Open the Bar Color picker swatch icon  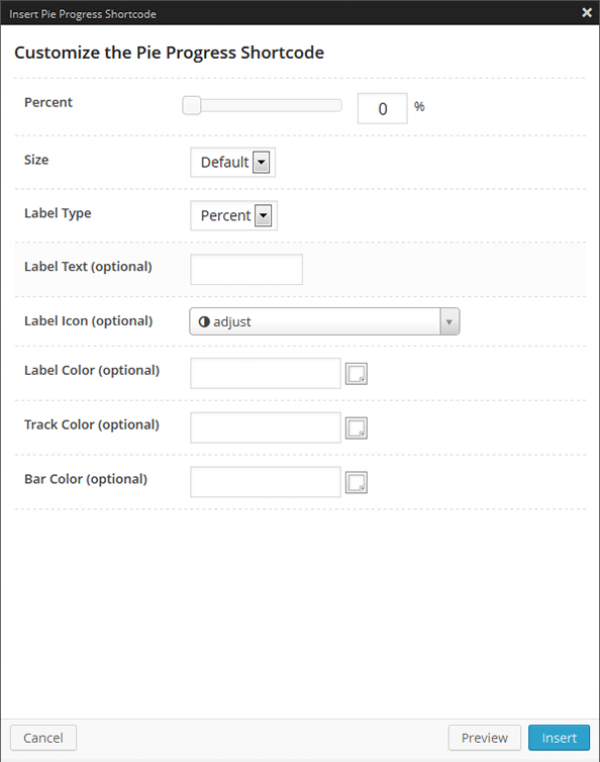pos(357,482)
